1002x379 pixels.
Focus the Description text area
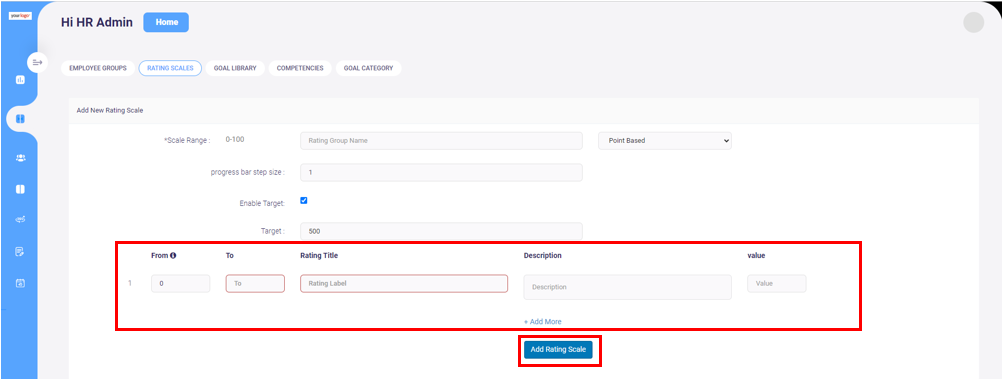click(x=628, y=287)
